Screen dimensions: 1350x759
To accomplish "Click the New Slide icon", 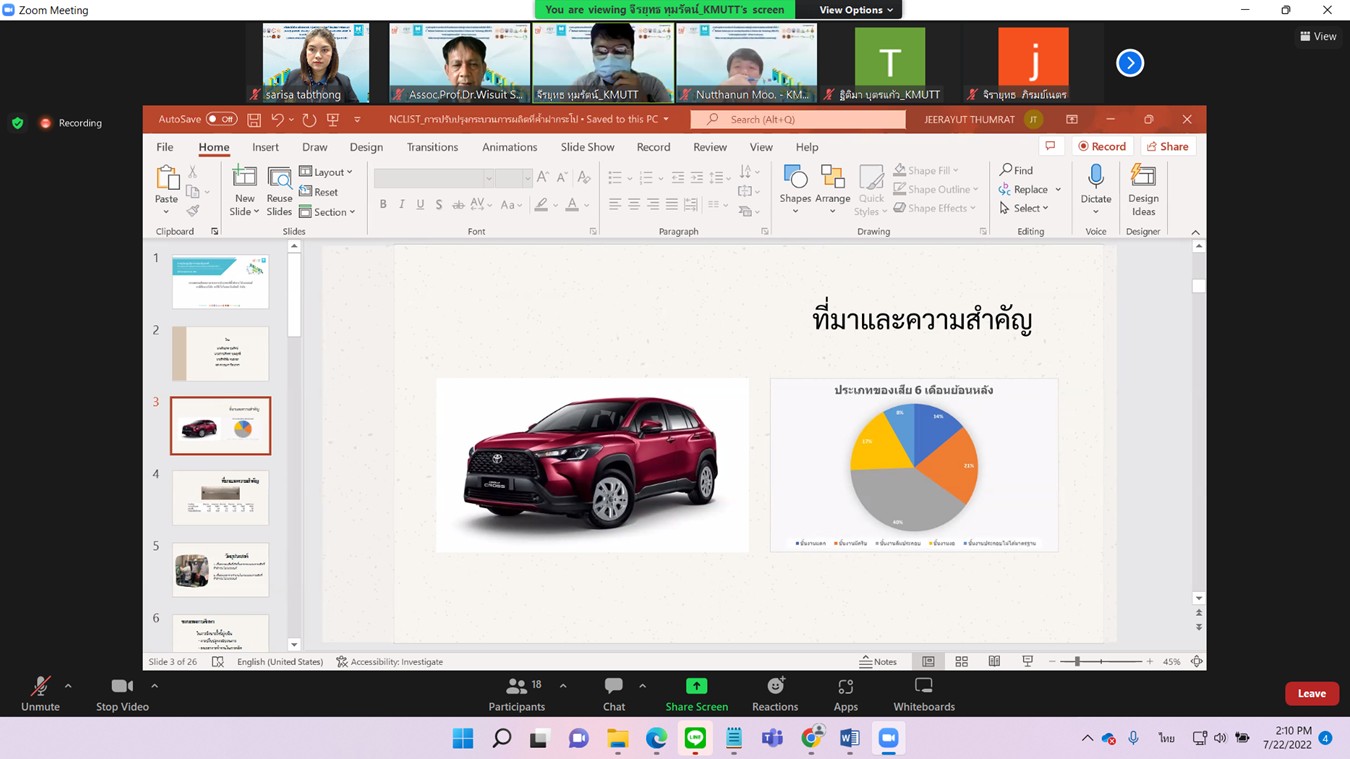I will (x=244, y=178).
